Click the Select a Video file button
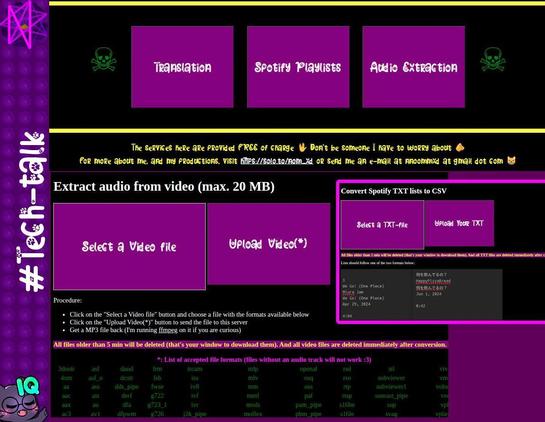Screen dimensions: 545x422 click(x=129, y=246)
